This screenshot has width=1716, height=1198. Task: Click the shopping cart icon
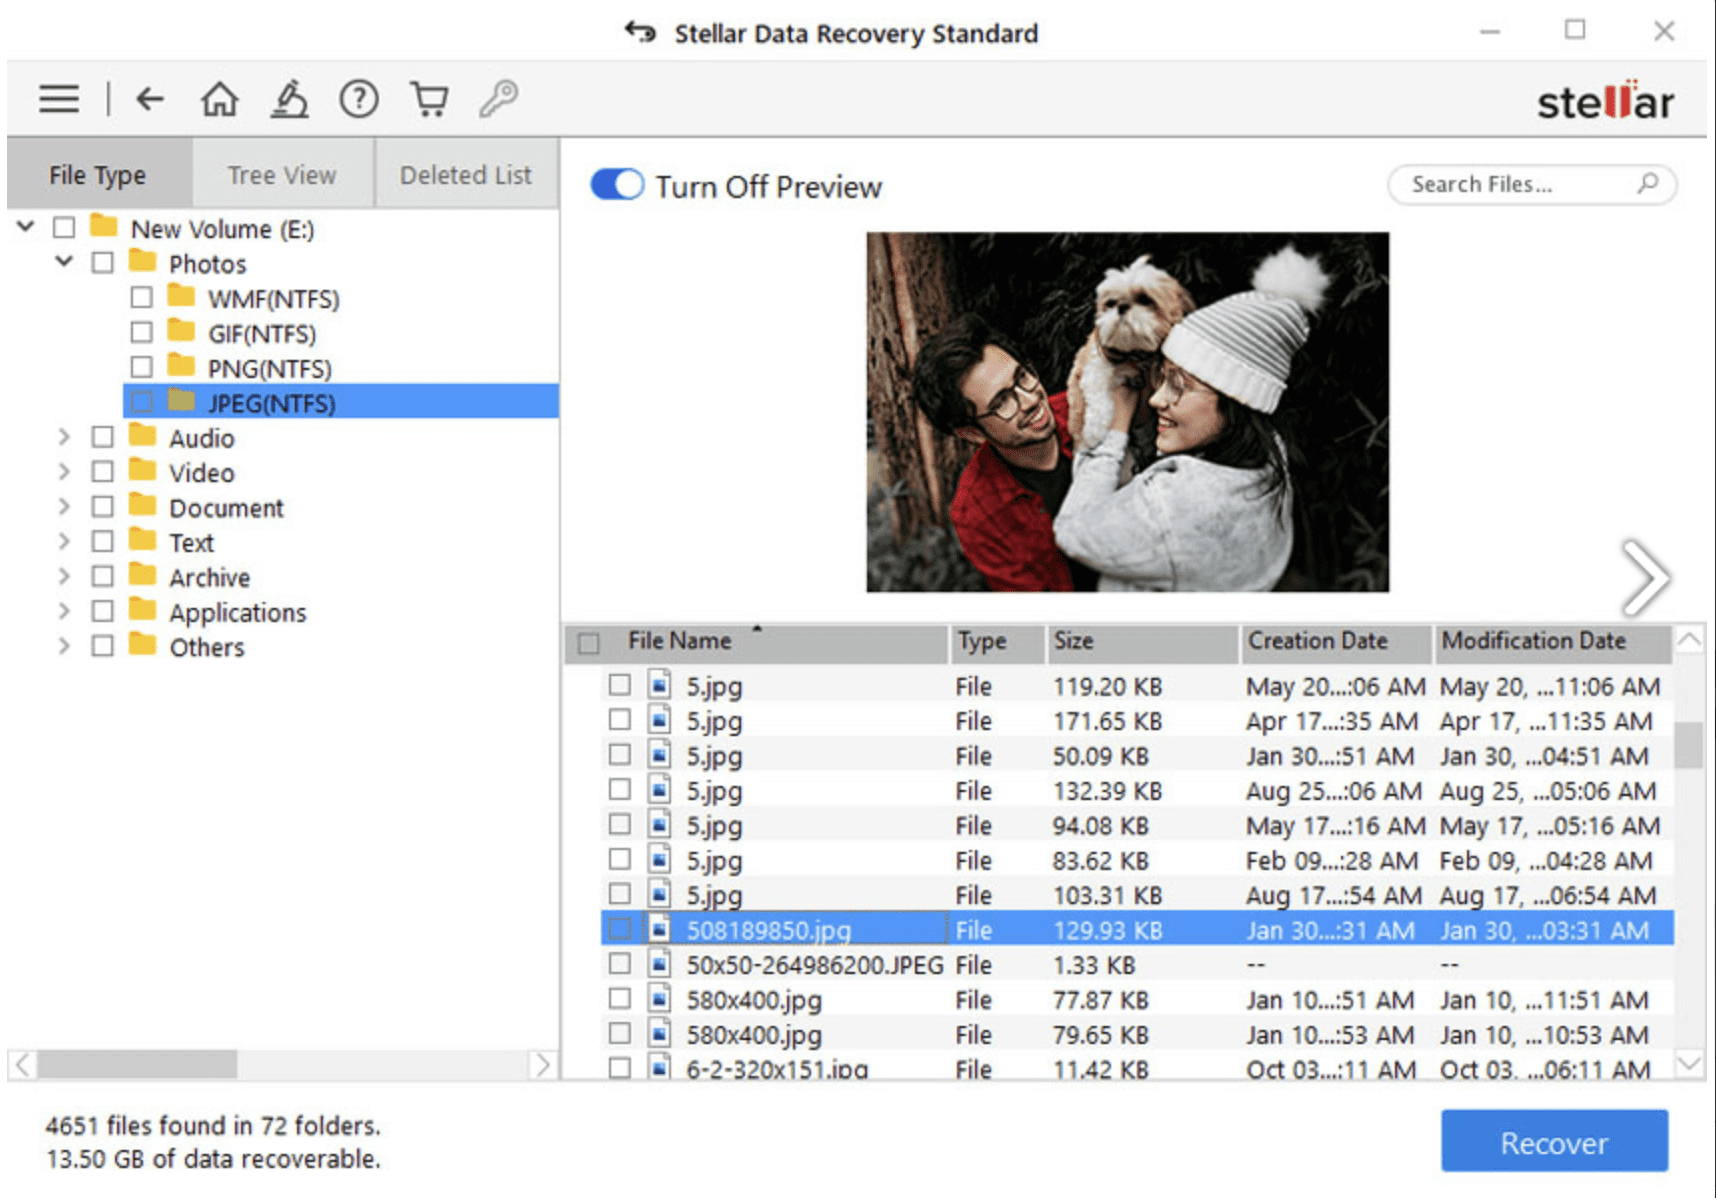coord(429,98)
